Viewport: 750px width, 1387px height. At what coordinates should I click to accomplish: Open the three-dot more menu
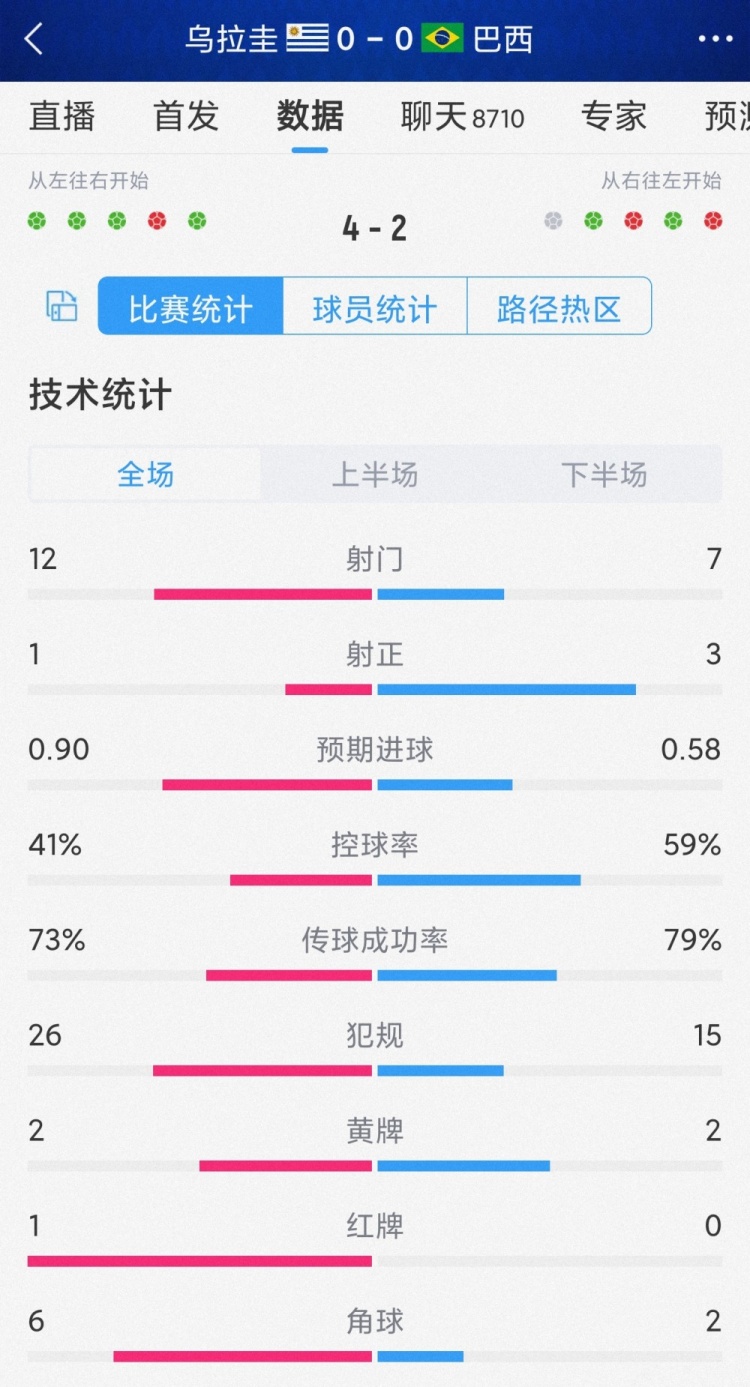pos(715,39)
